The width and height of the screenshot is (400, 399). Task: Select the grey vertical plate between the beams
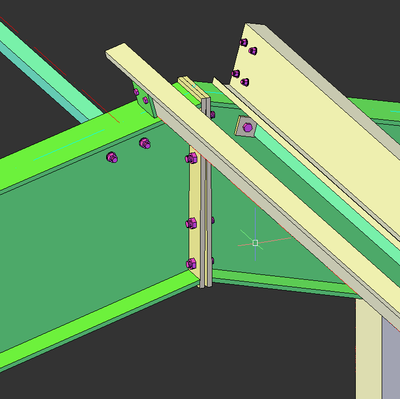point(205,193)
